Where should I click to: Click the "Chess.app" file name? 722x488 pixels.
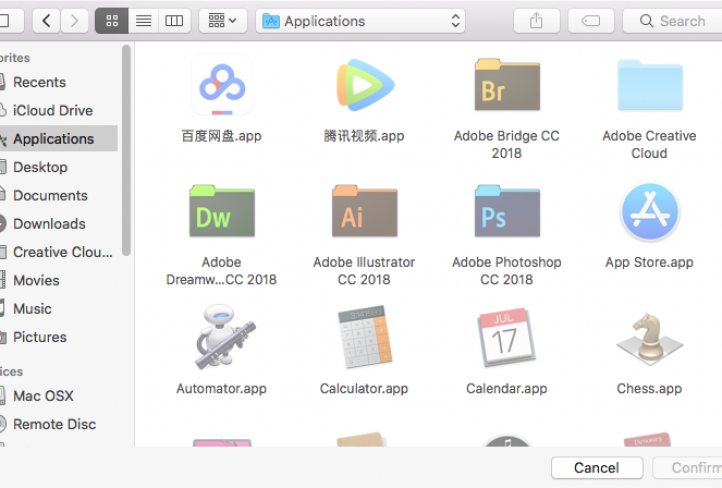click(x=650, y=389)
